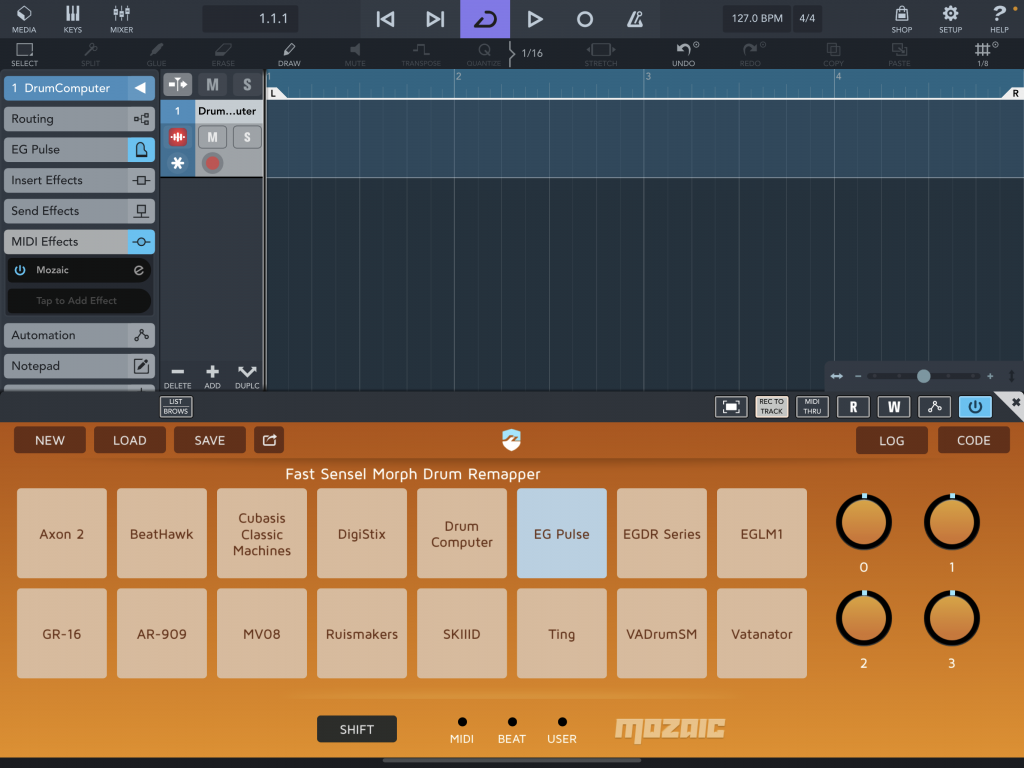Create a NEW Mozaic script
Screen dimensions: 1024x768
pos(50,440)
